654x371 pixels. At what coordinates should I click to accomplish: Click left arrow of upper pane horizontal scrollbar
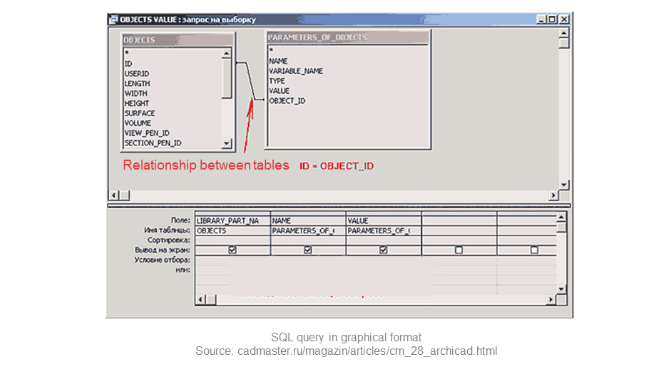[x=114, y=195]
